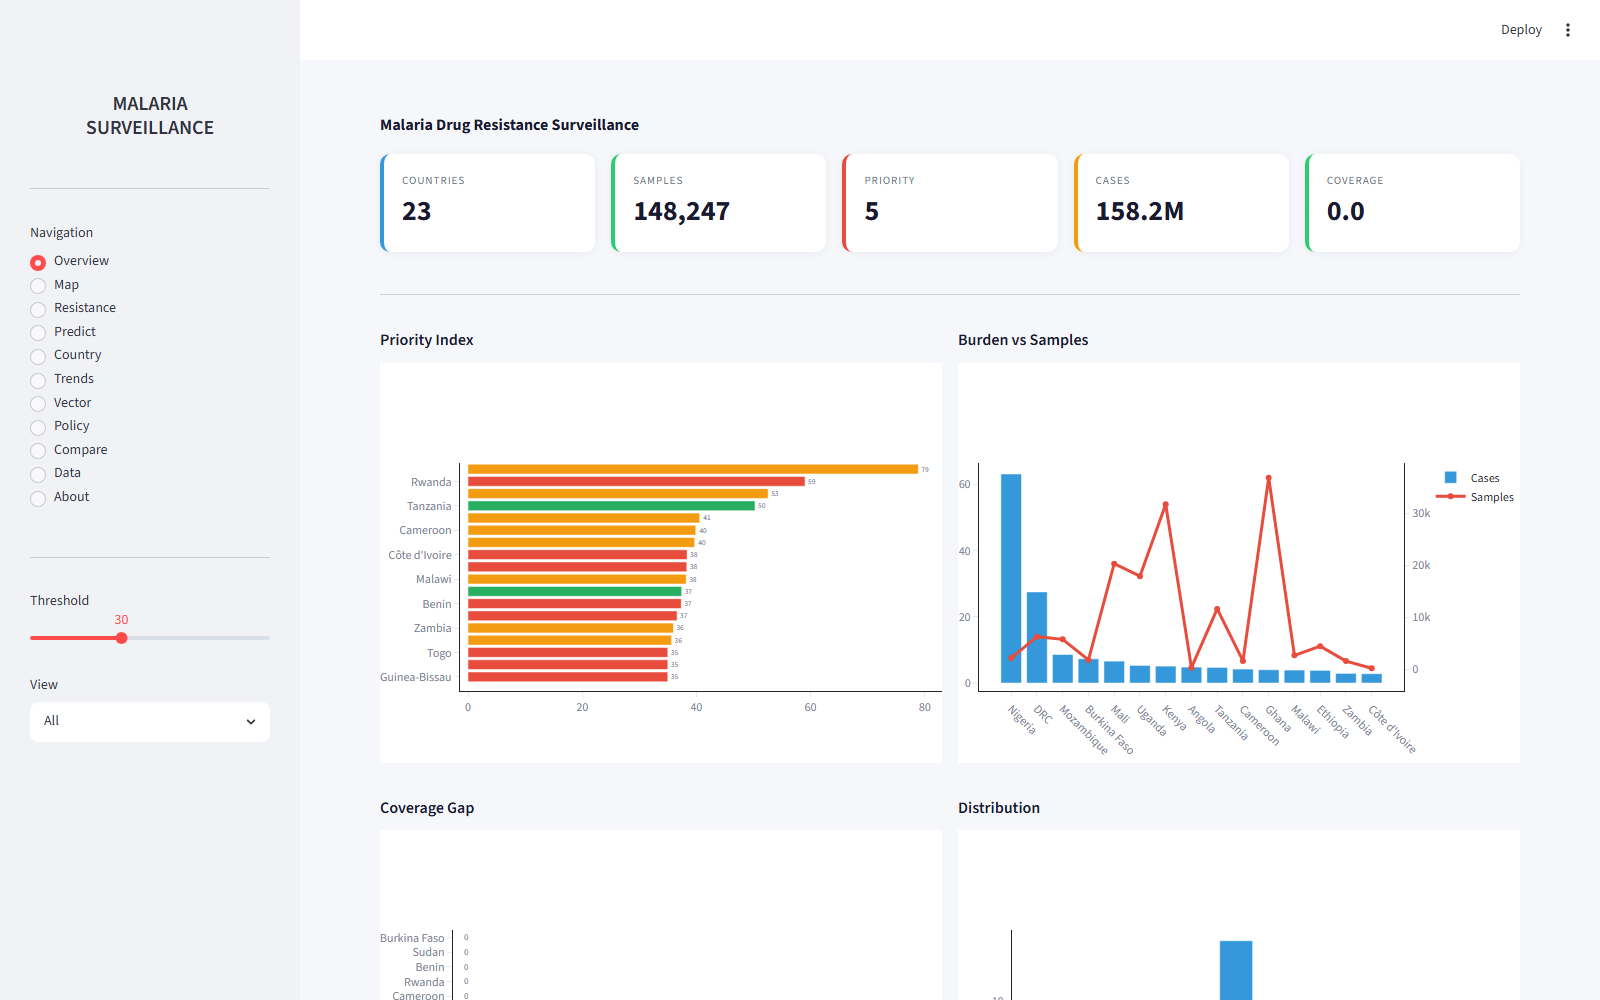Viewport: 1600px width, 1000px height.
Task: Click the Benin label in Priority Index
Action: [437, 605]
